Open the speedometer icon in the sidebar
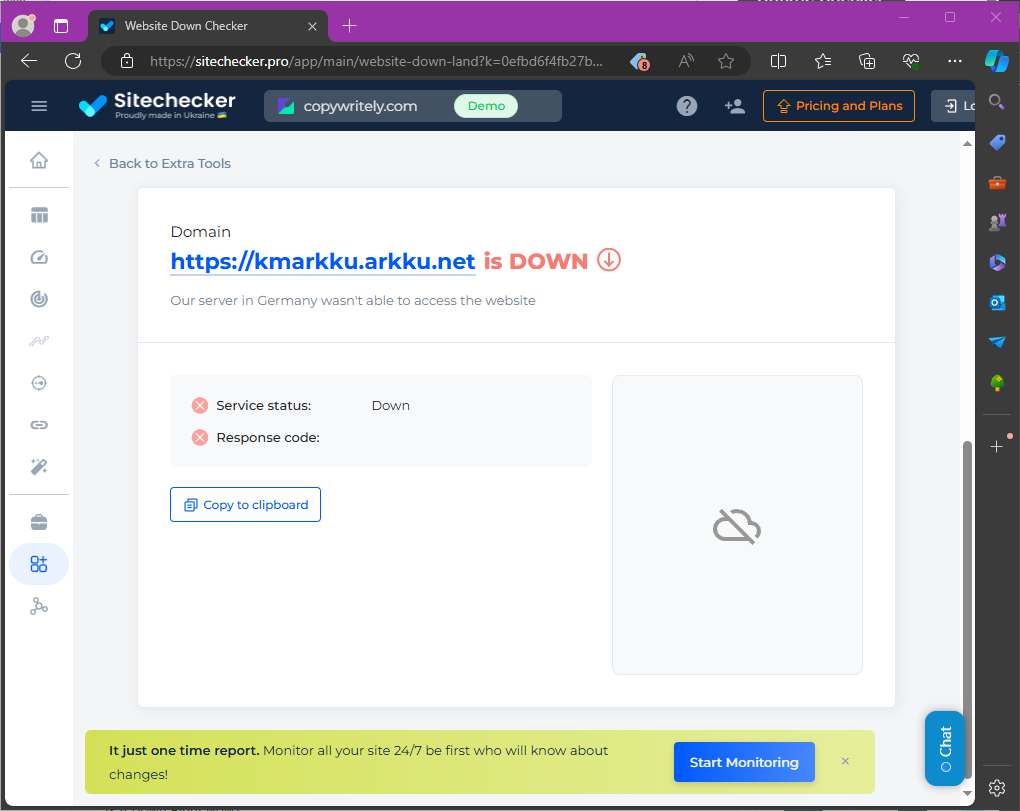Viewport: 1020px width, 811px height. click(x=39, y=258)
